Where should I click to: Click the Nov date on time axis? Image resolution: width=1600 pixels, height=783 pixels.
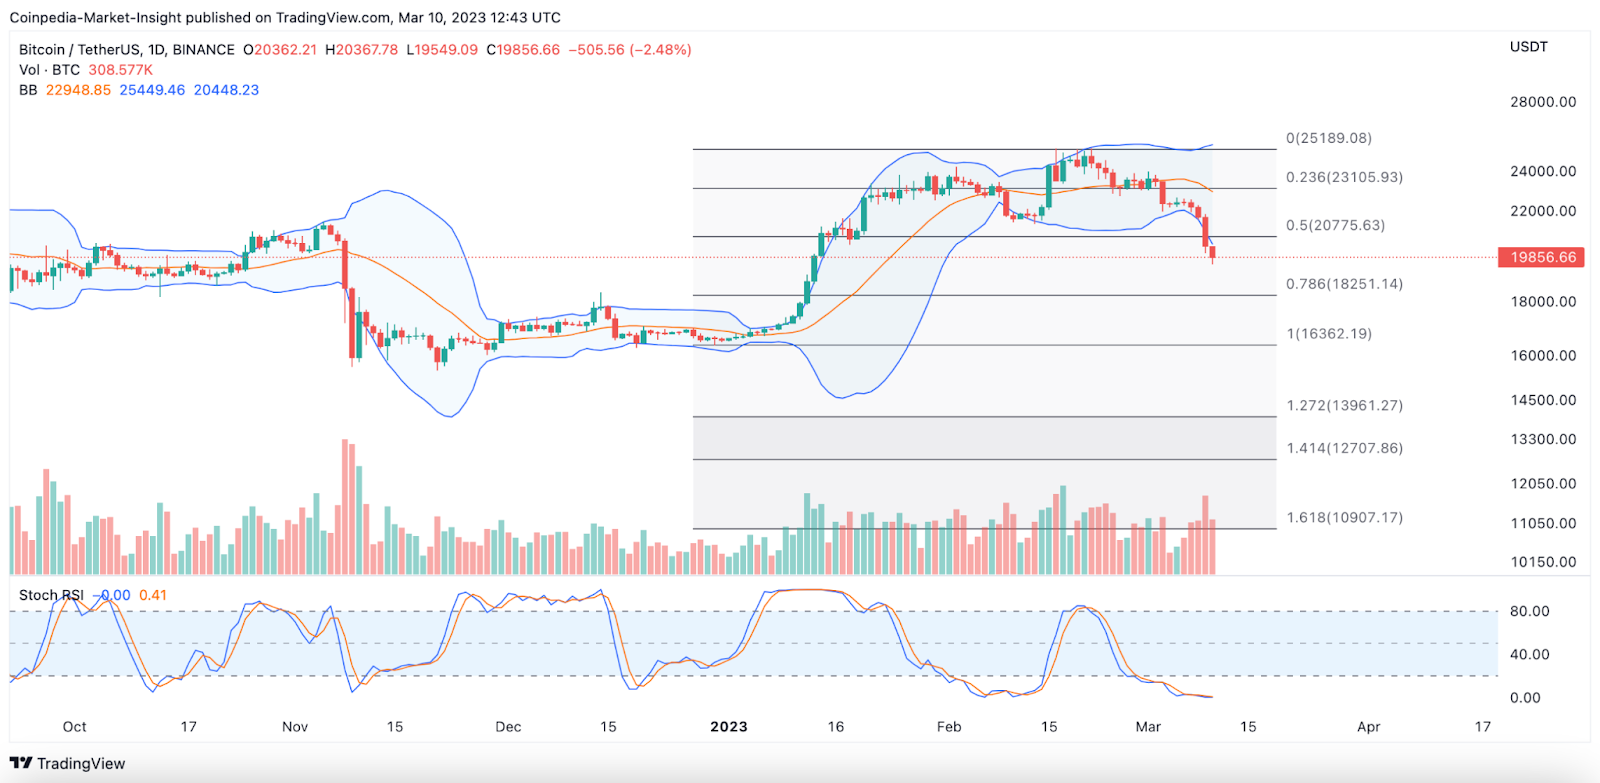pyautogui.click(x=295, y=727)
